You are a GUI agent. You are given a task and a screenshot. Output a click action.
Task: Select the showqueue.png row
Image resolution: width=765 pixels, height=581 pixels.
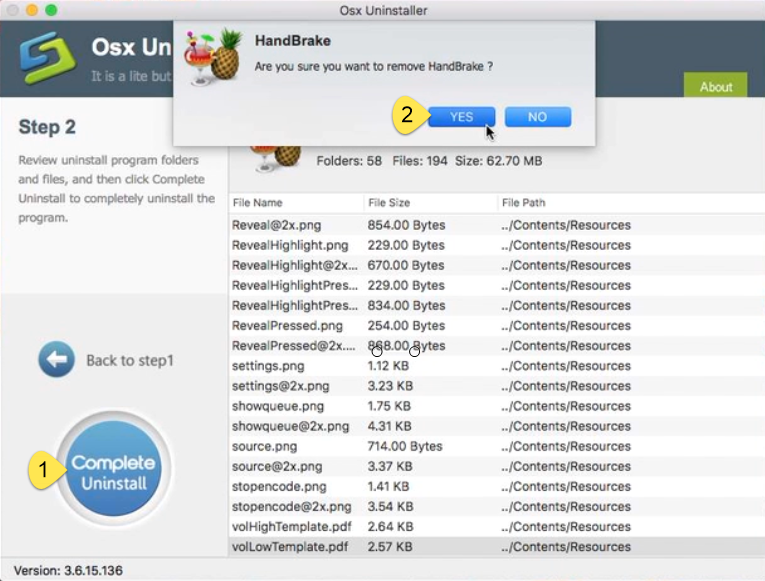(x=277, y=406)
